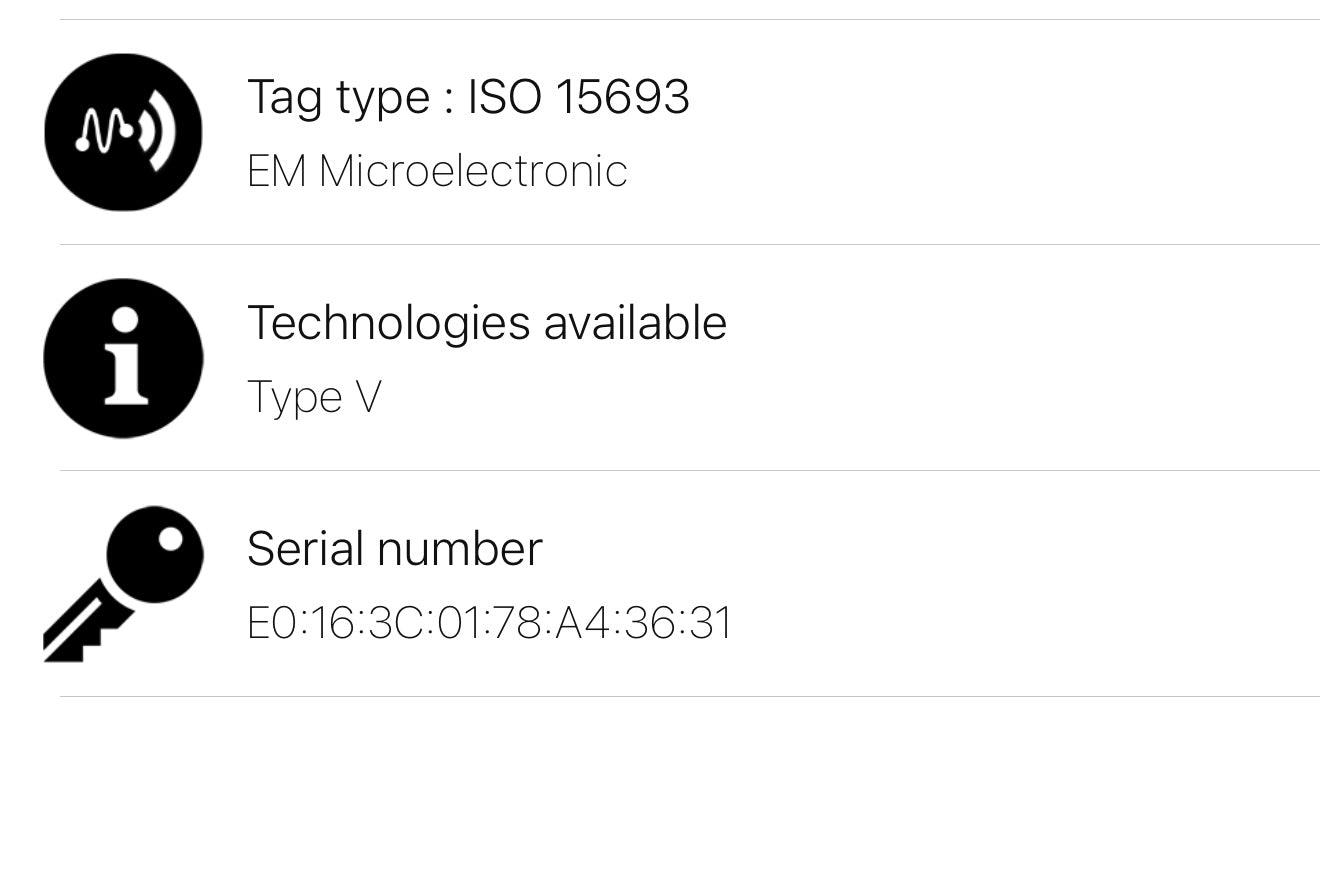Select the "Type V" technology value
Viewport: 1320px width, 881px height.
(x=314, y=397)
